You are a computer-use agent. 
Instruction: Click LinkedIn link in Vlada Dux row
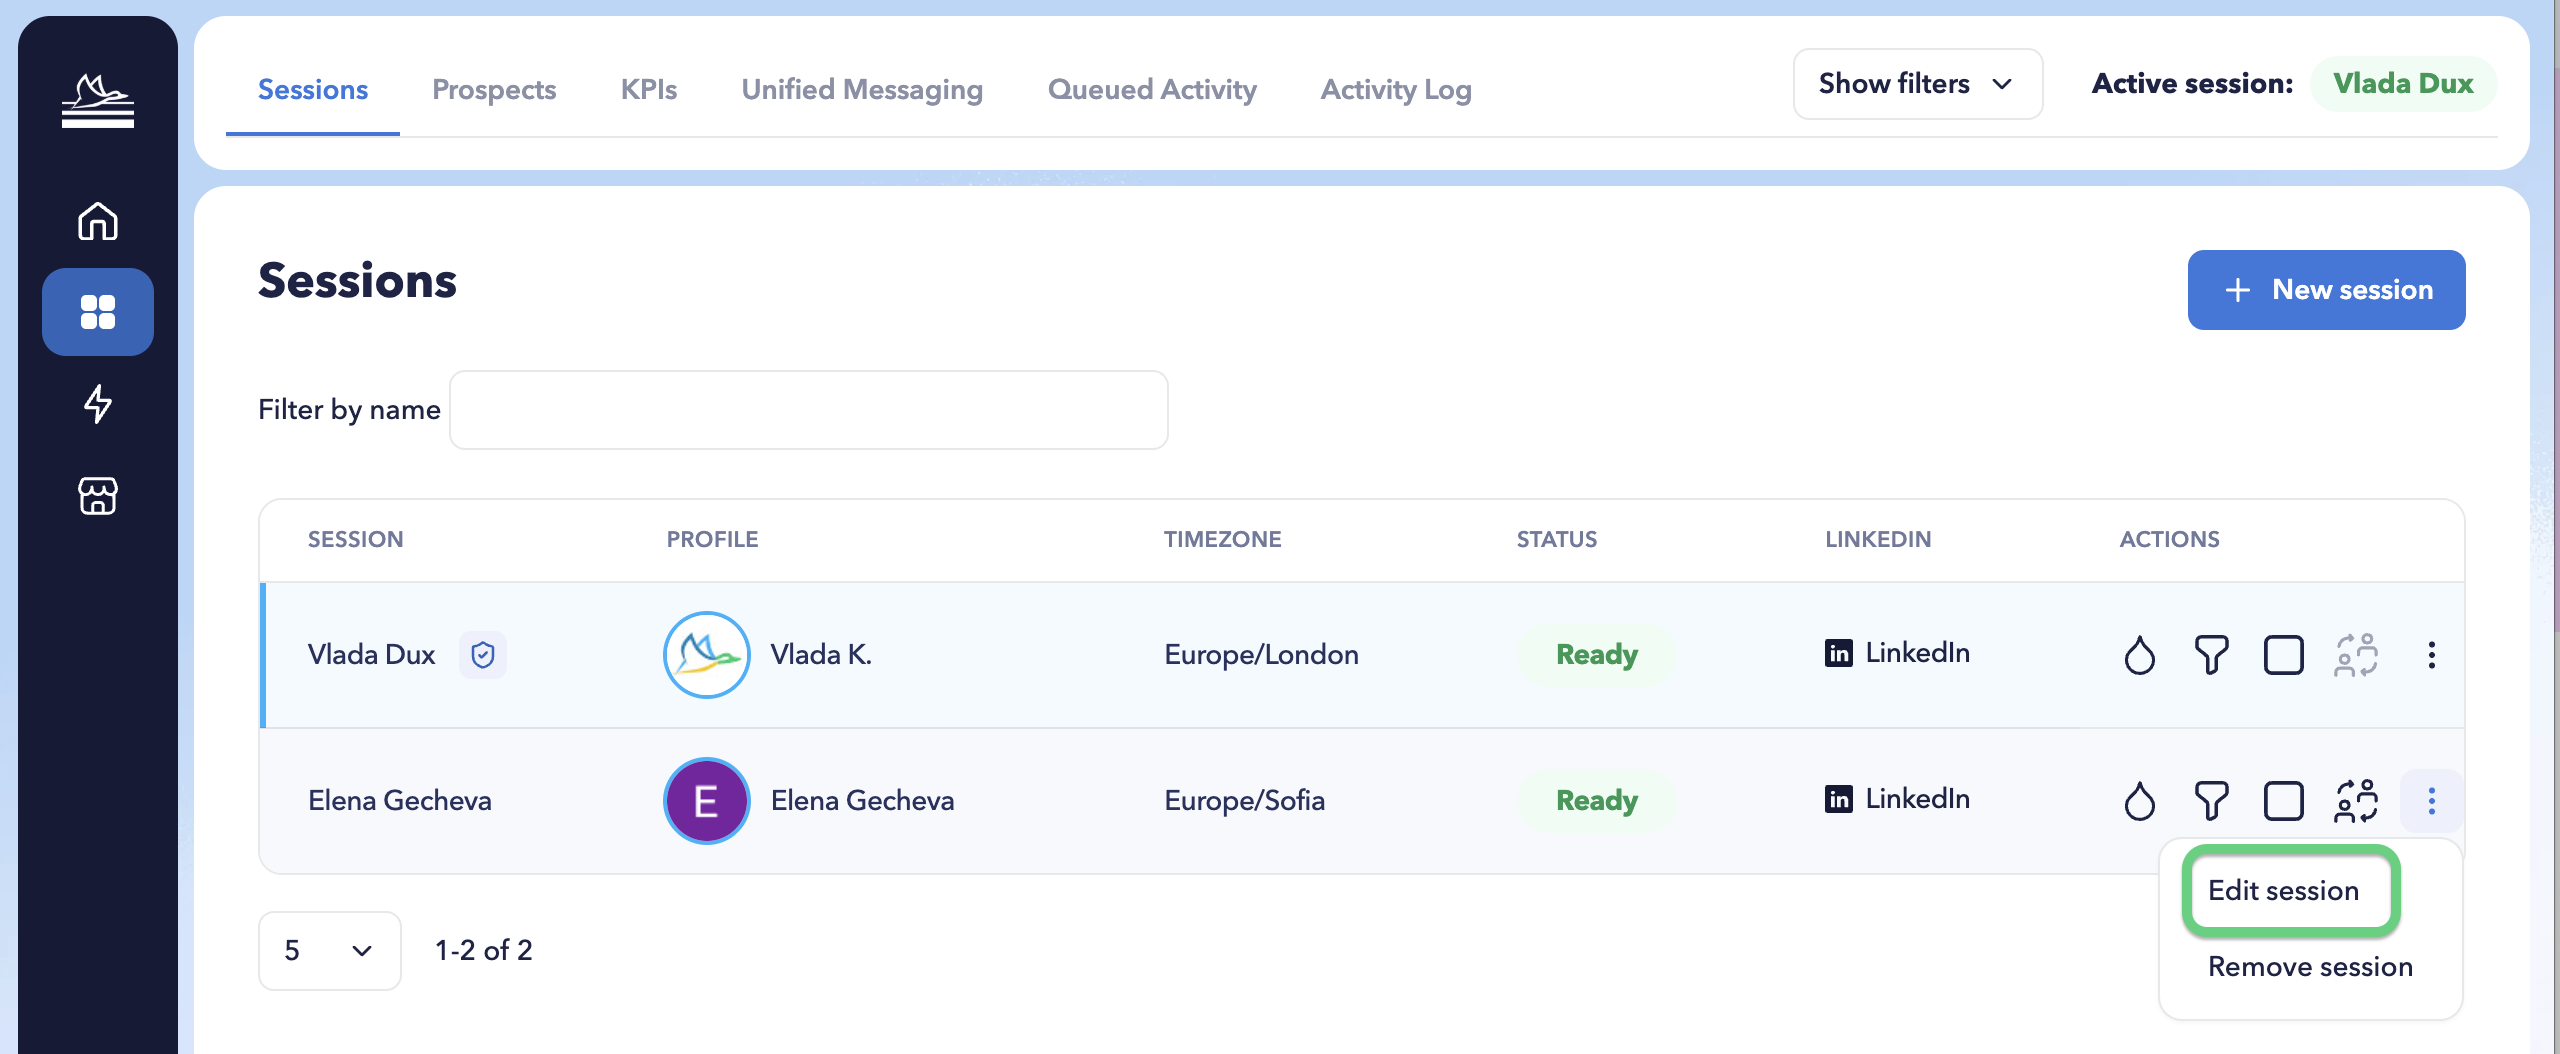click(x=1897, y=653)
